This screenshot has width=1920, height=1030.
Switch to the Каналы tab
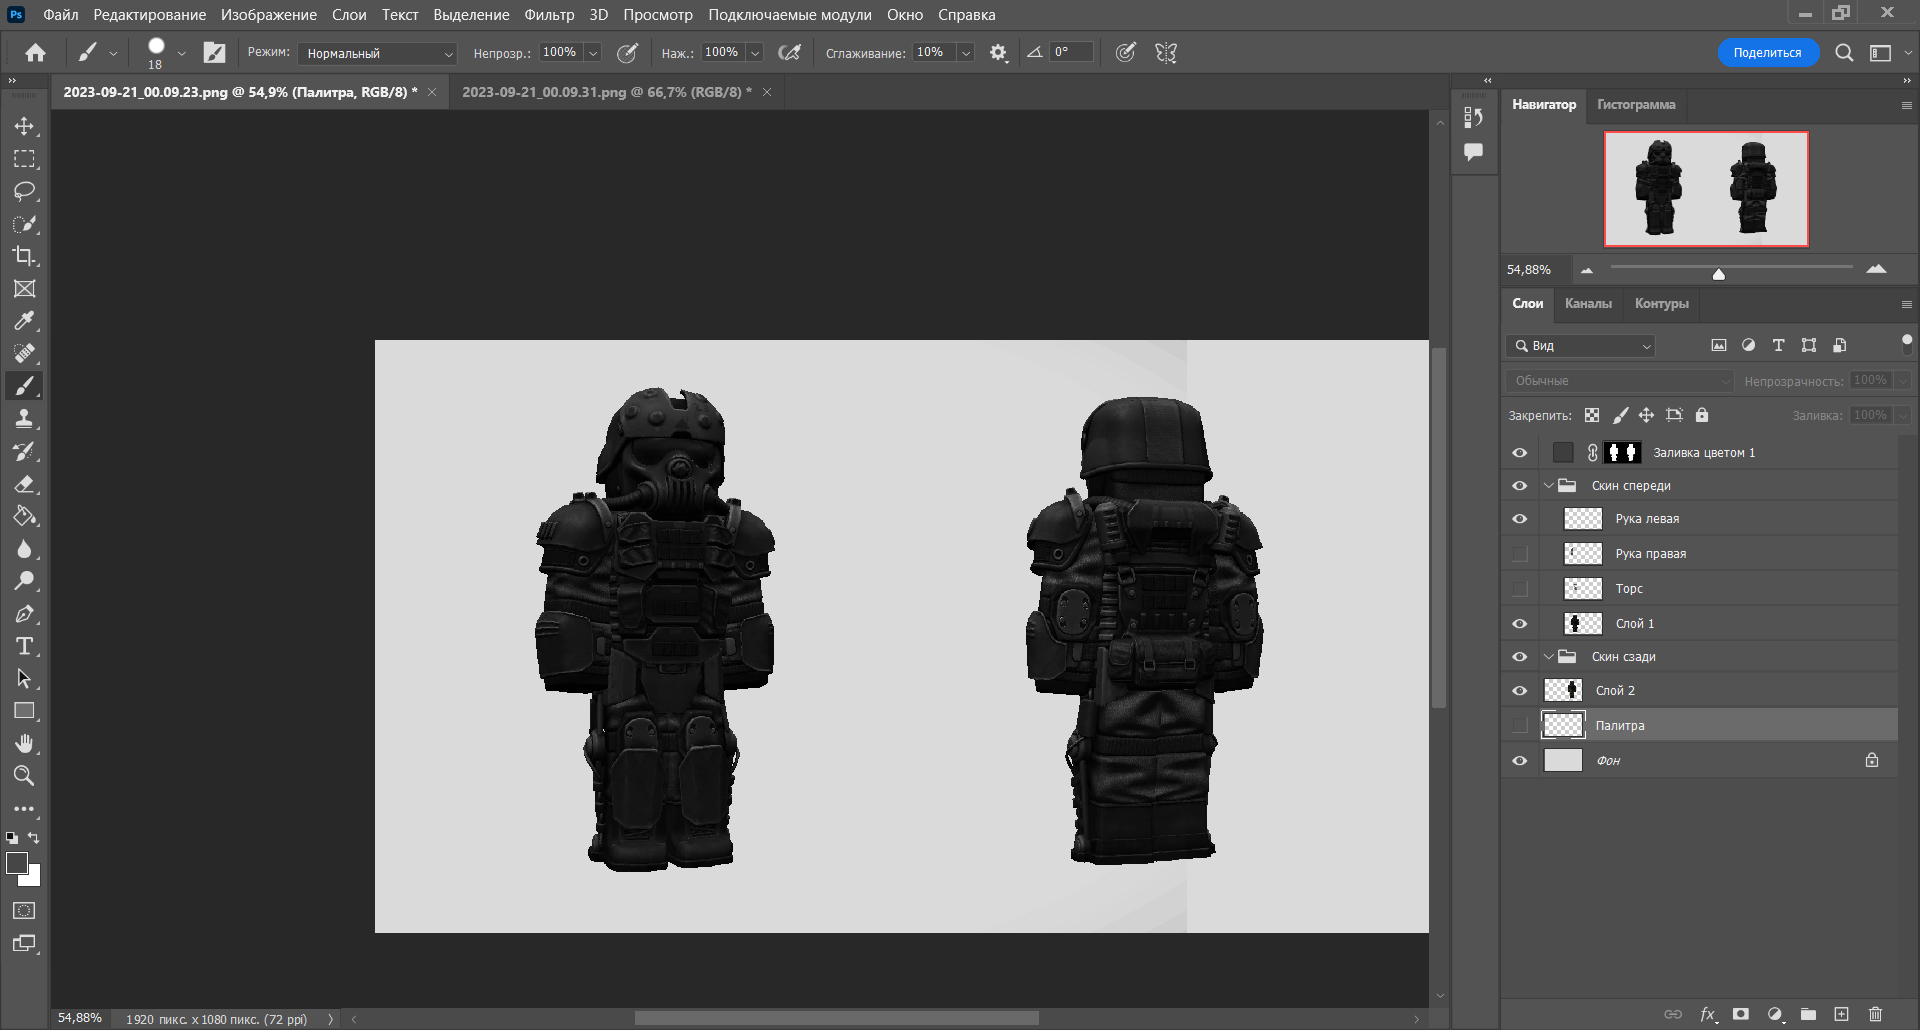[x=1588, y=303]
